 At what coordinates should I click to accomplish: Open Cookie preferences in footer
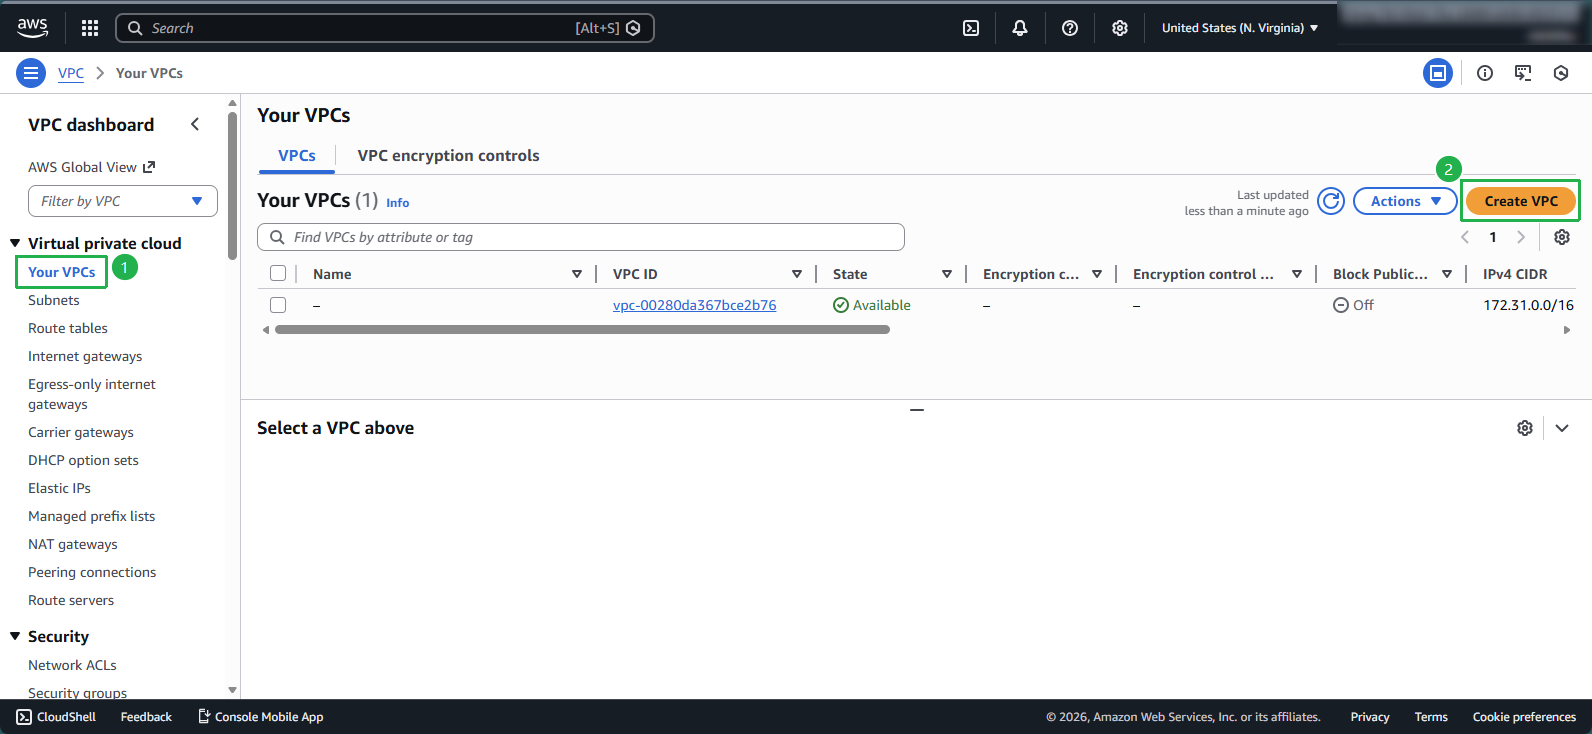point(1524,717)
